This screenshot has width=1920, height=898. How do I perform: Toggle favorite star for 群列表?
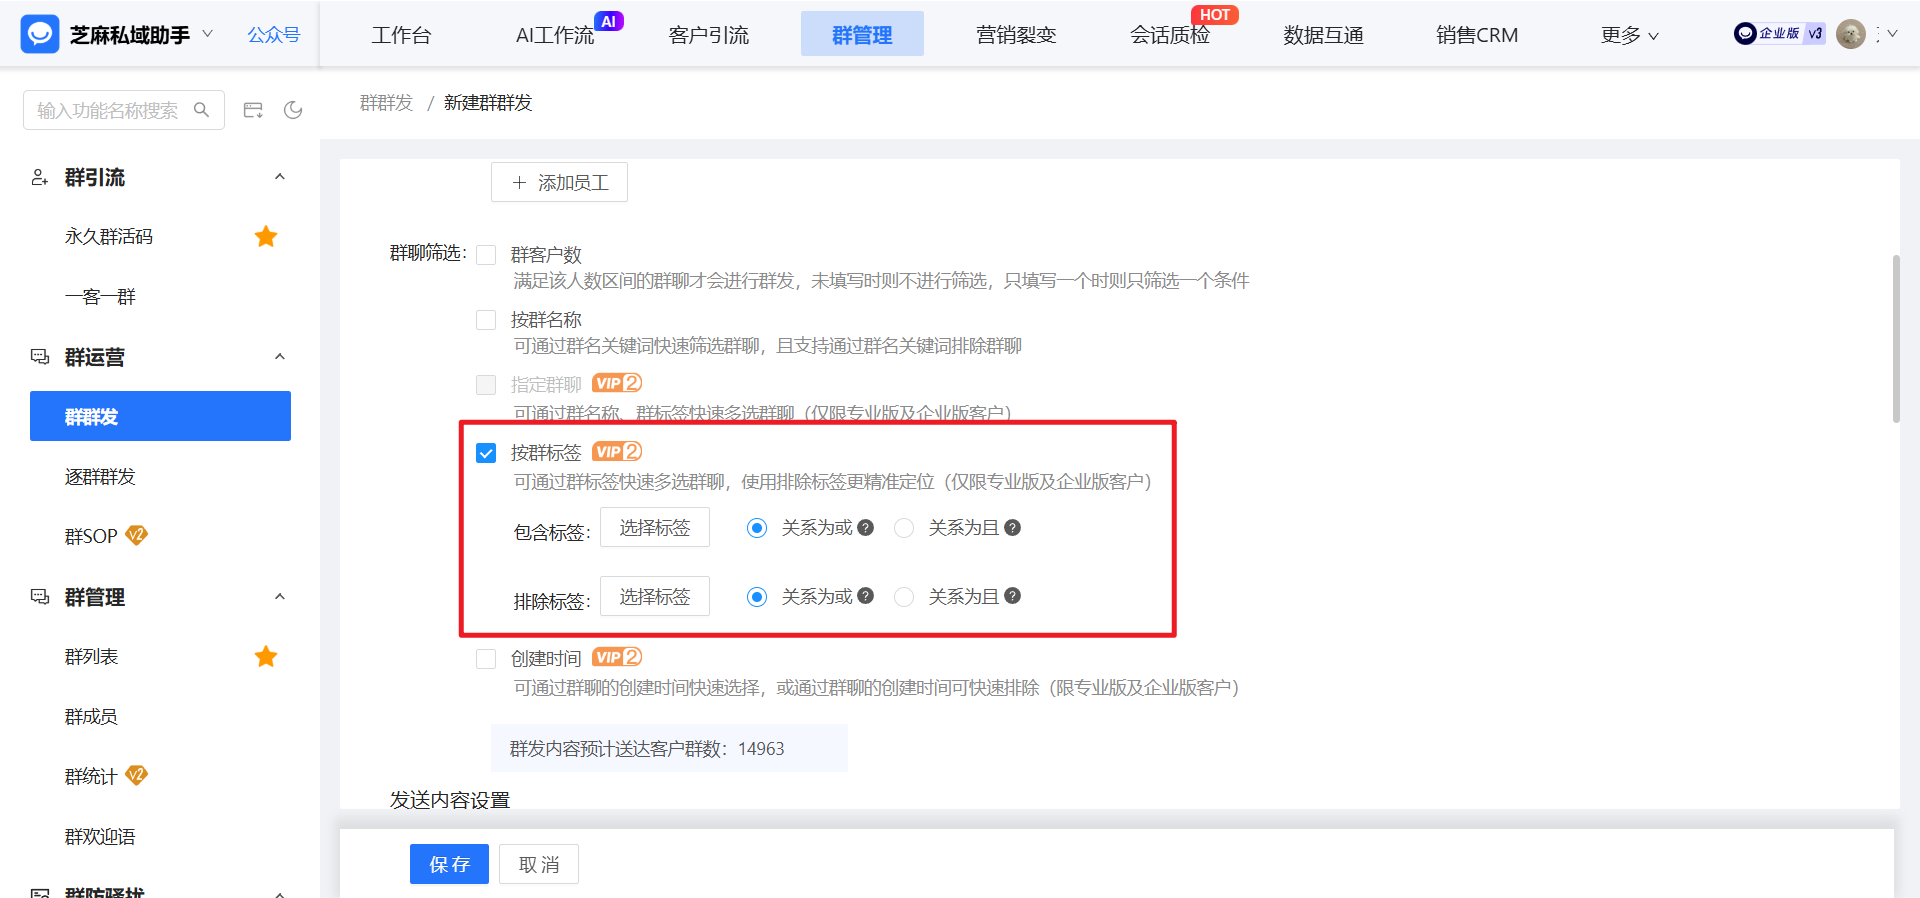click(x=266, y=657)
